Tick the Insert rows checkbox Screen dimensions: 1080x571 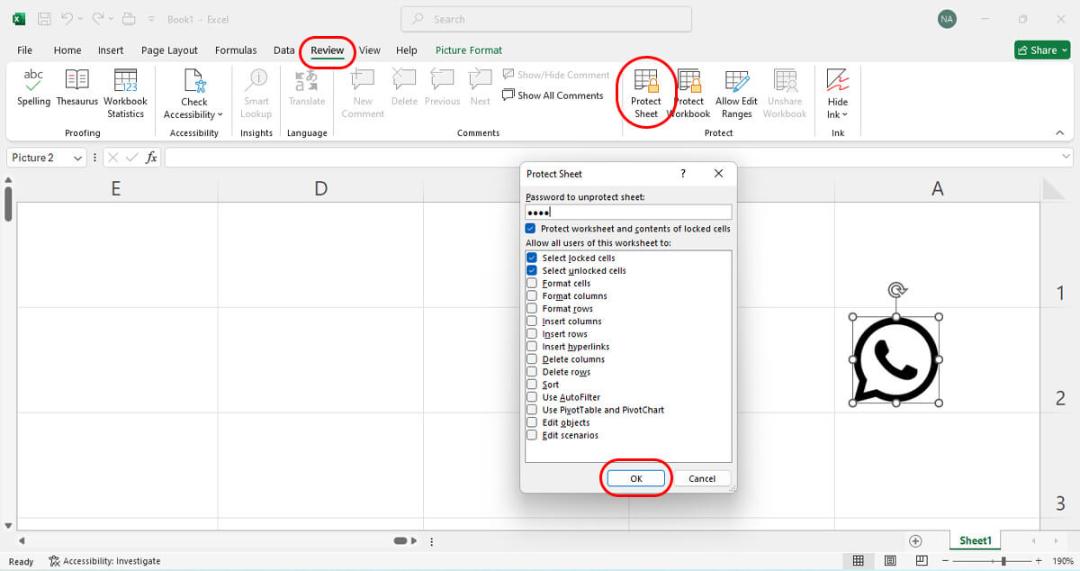pyautogui.click(x=532, y=334)
